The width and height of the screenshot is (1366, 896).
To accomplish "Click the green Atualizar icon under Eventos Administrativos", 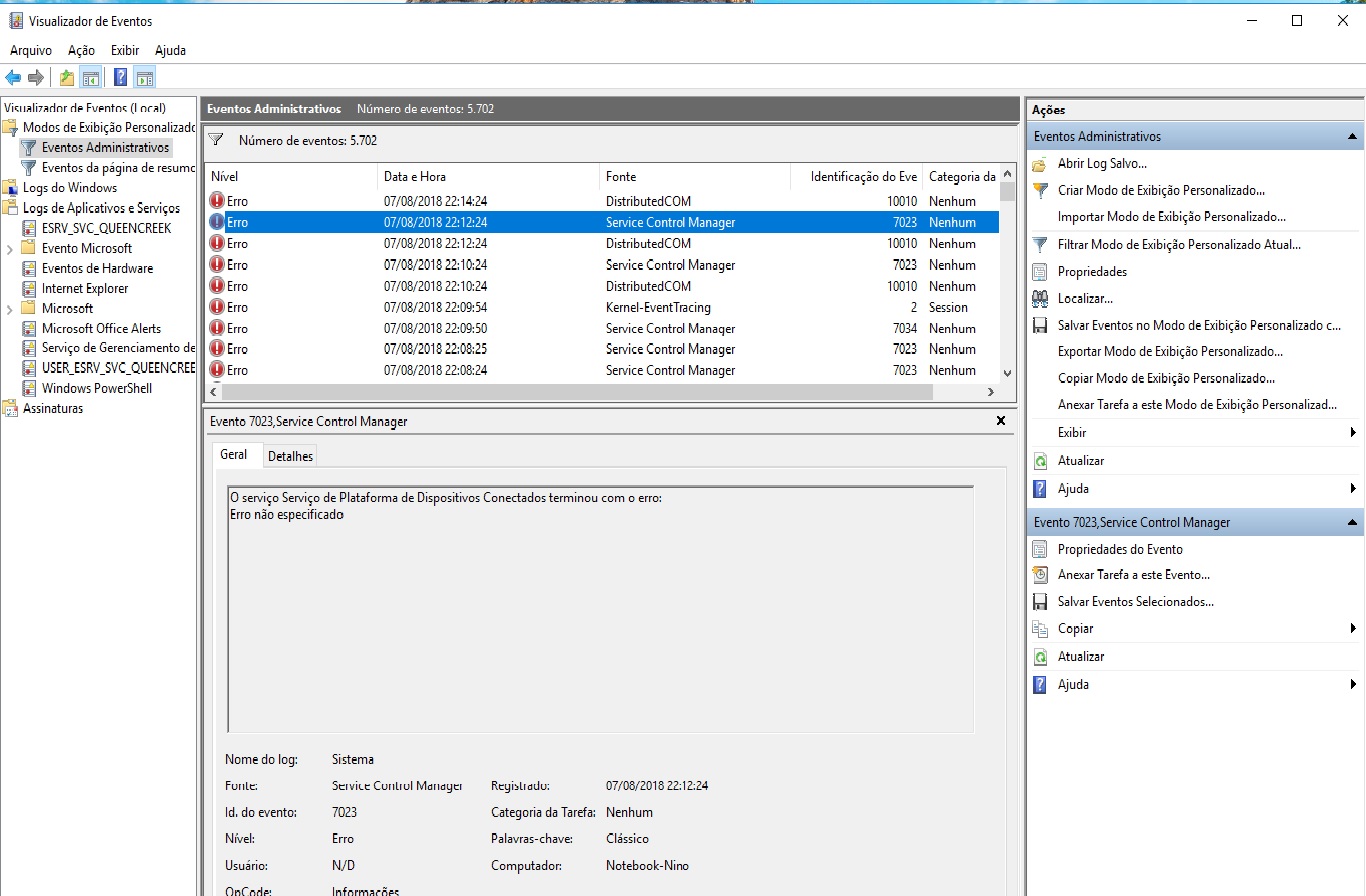I will click(1040, 461).
